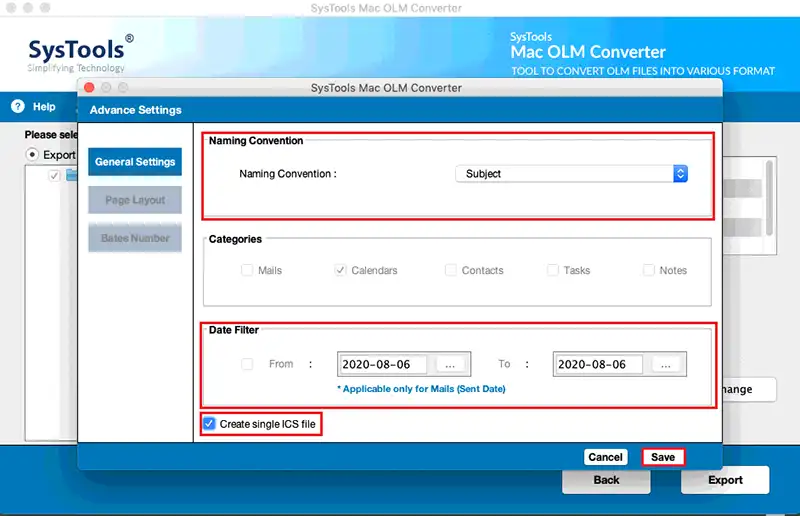Viewport: 800px width, 516px height.
Task: Toggle the Notes category checkbox
Action: point(648,270)
